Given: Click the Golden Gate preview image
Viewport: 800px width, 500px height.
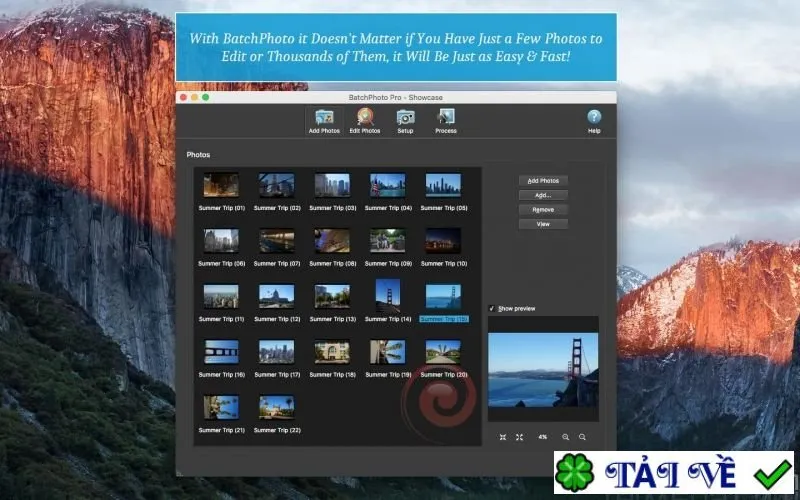Looking at the screenshot, I should (543, 370).
